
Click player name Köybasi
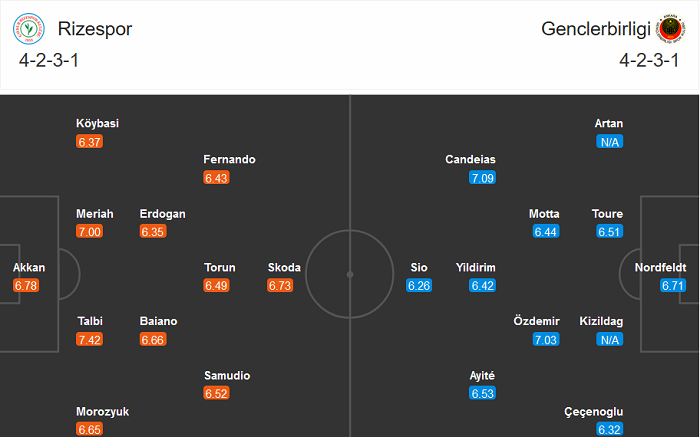point(97,123)
